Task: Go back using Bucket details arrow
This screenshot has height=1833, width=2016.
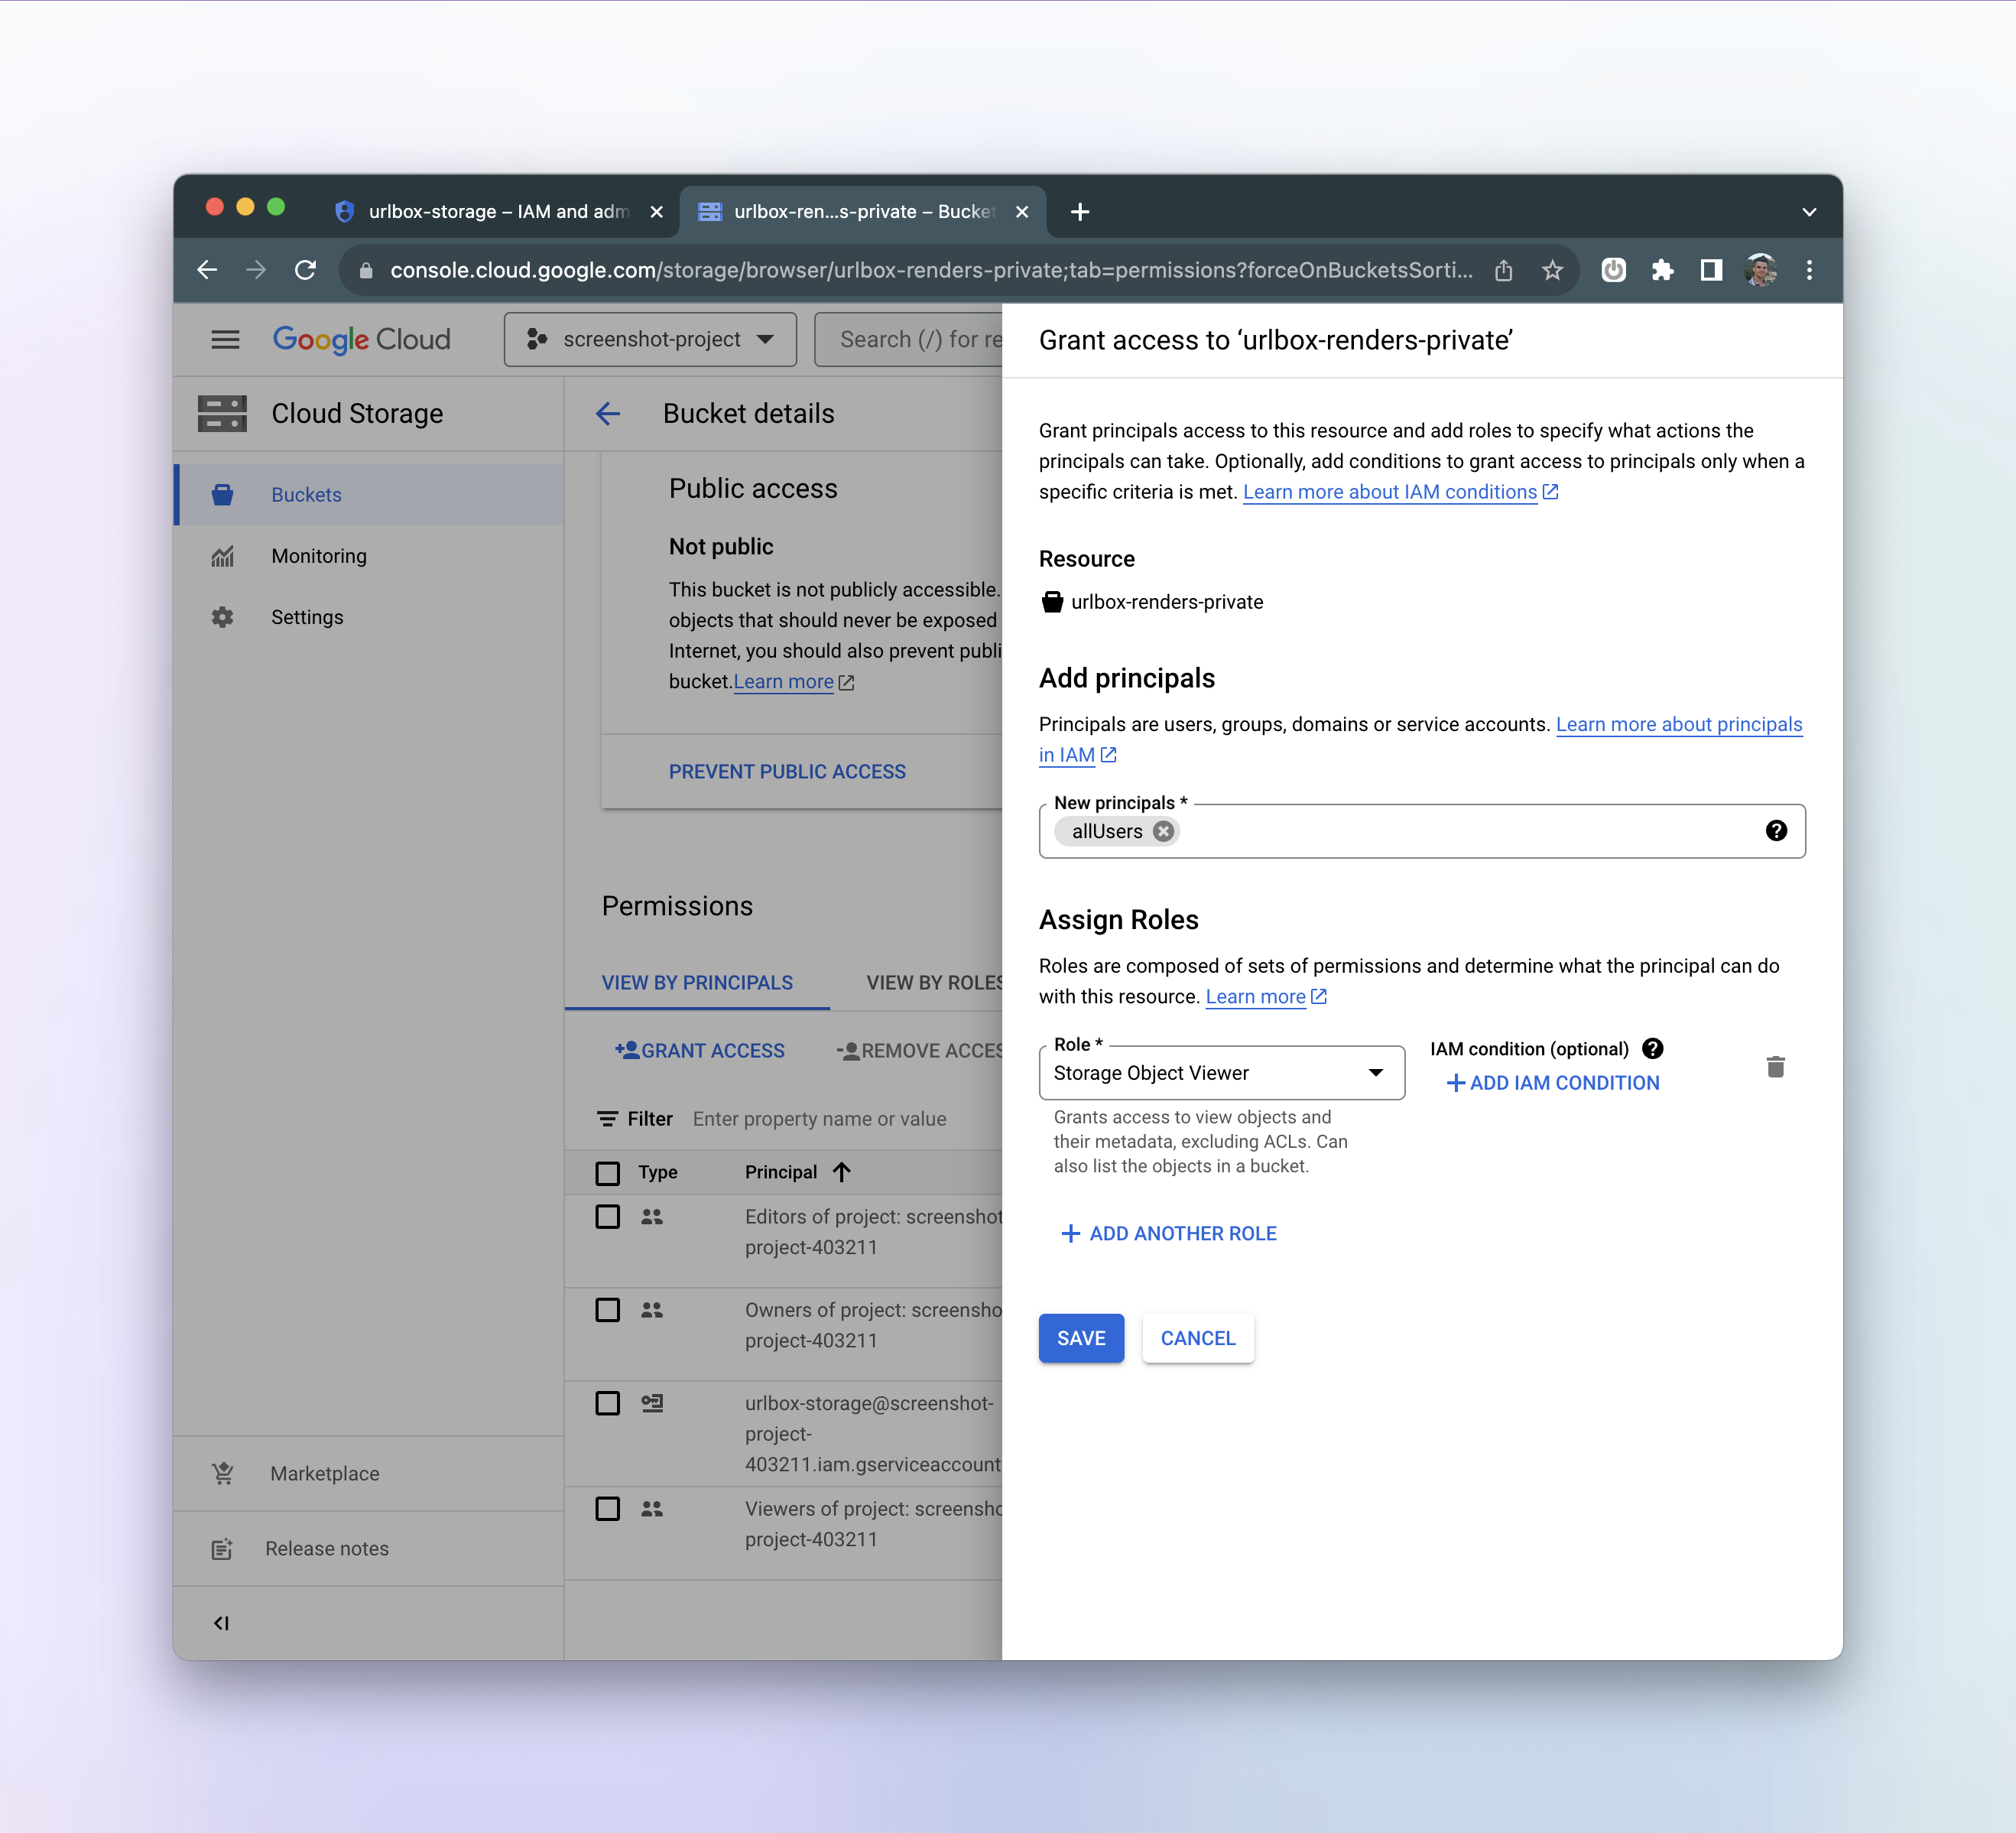Action: [608, 414]
